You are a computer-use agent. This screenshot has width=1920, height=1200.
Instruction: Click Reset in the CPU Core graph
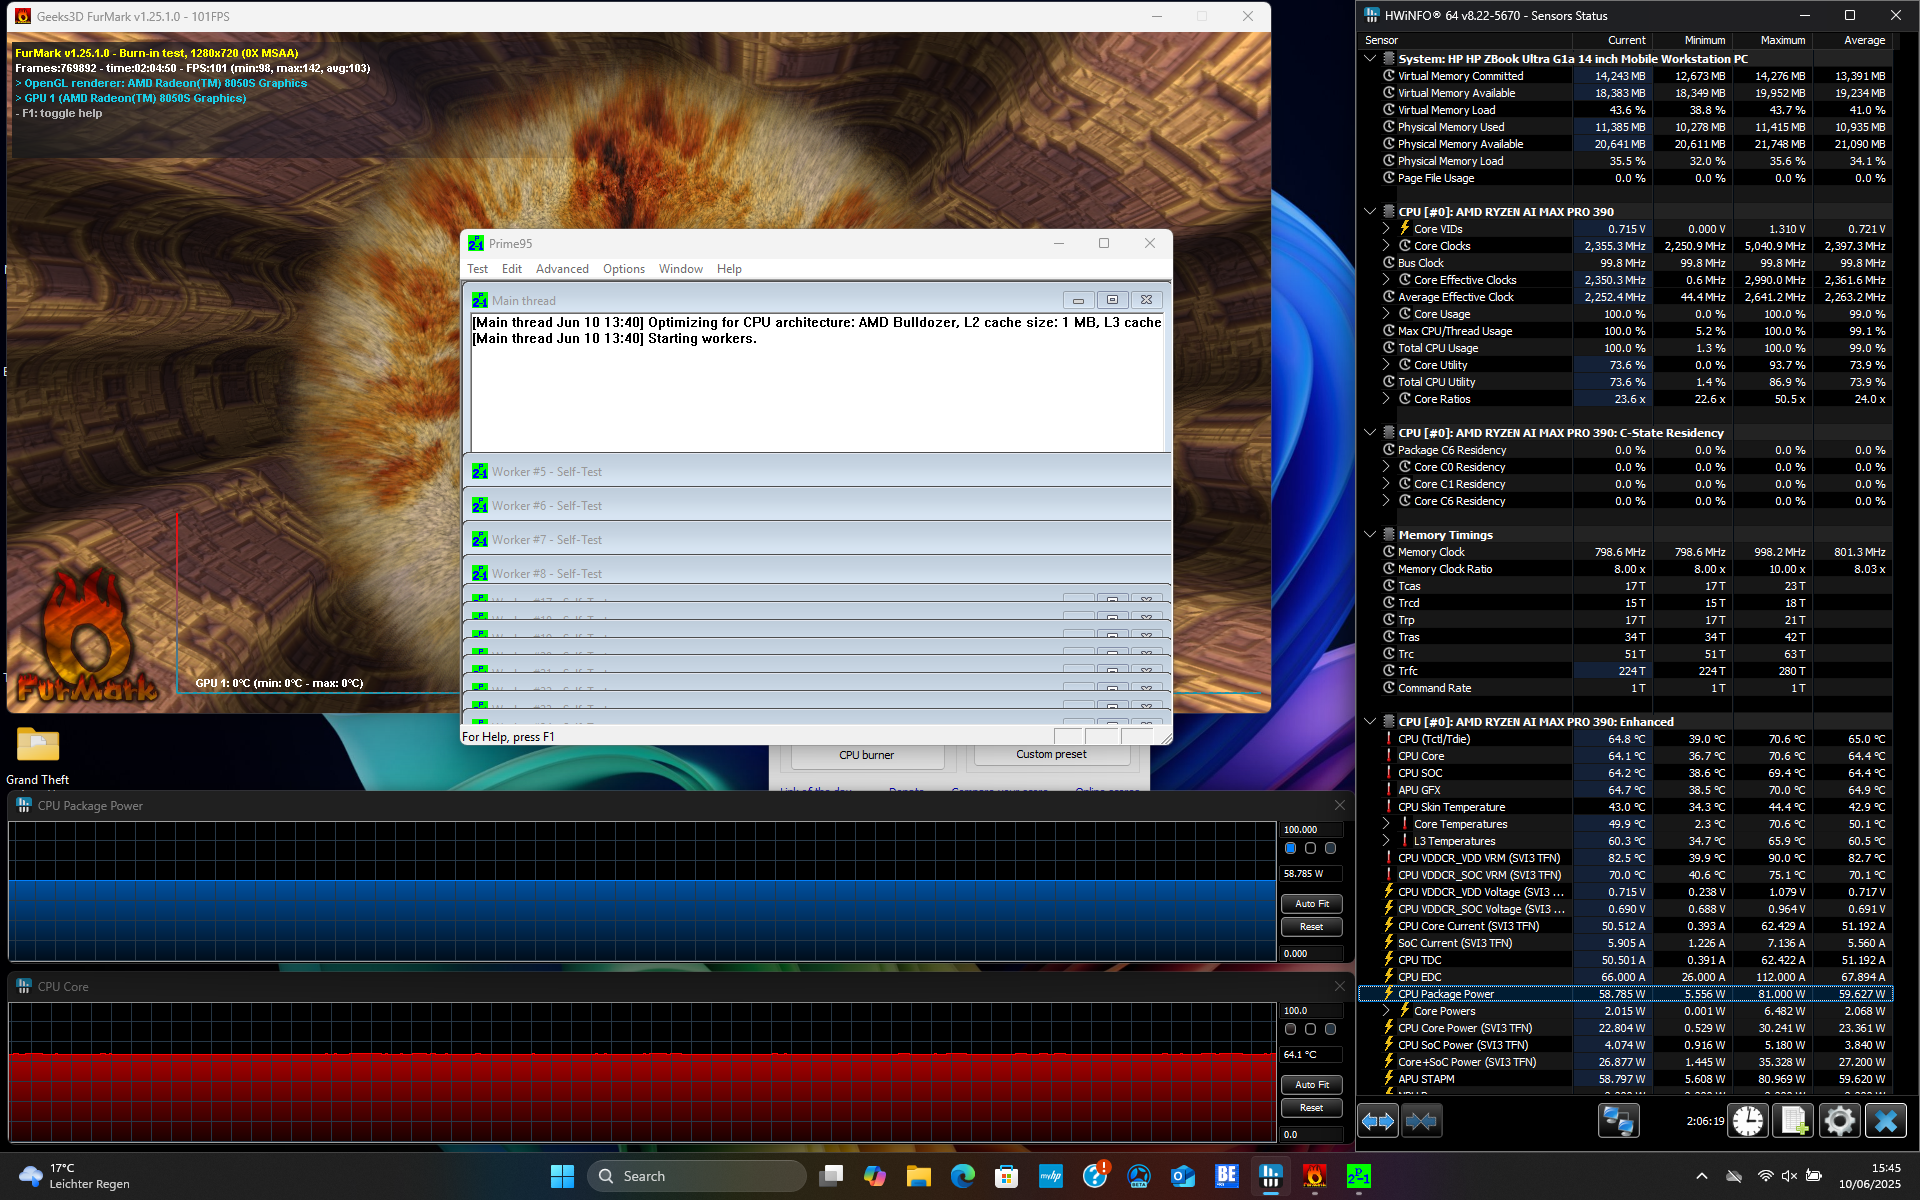1311,1108
